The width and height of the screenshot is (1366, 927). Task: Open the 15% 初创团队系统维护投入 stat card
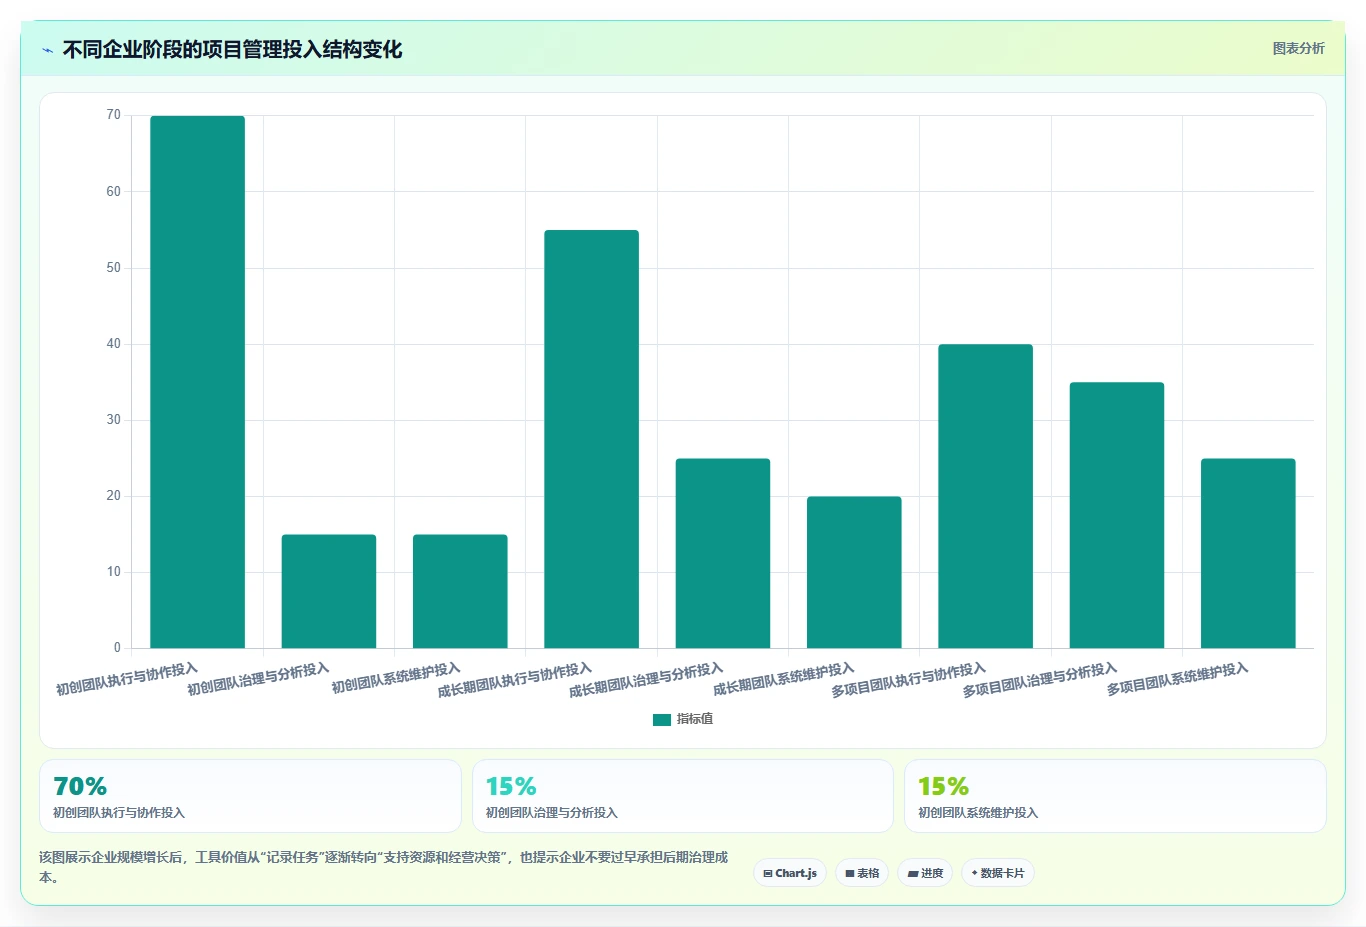point(1115,796)
